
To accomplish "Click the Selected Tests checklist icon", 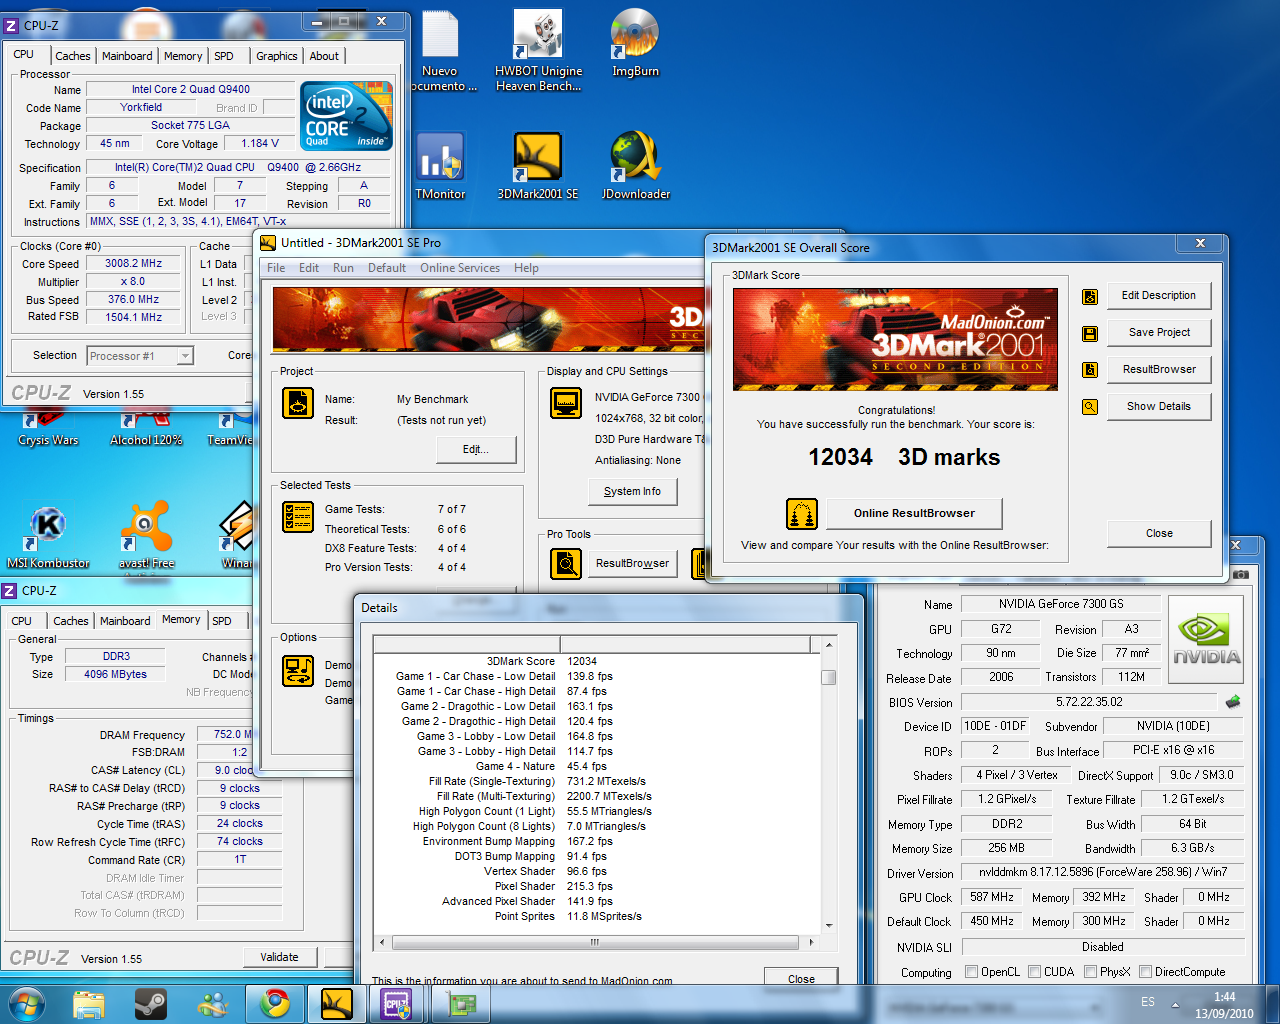I will pyautogui.click(x=298, y=516).
